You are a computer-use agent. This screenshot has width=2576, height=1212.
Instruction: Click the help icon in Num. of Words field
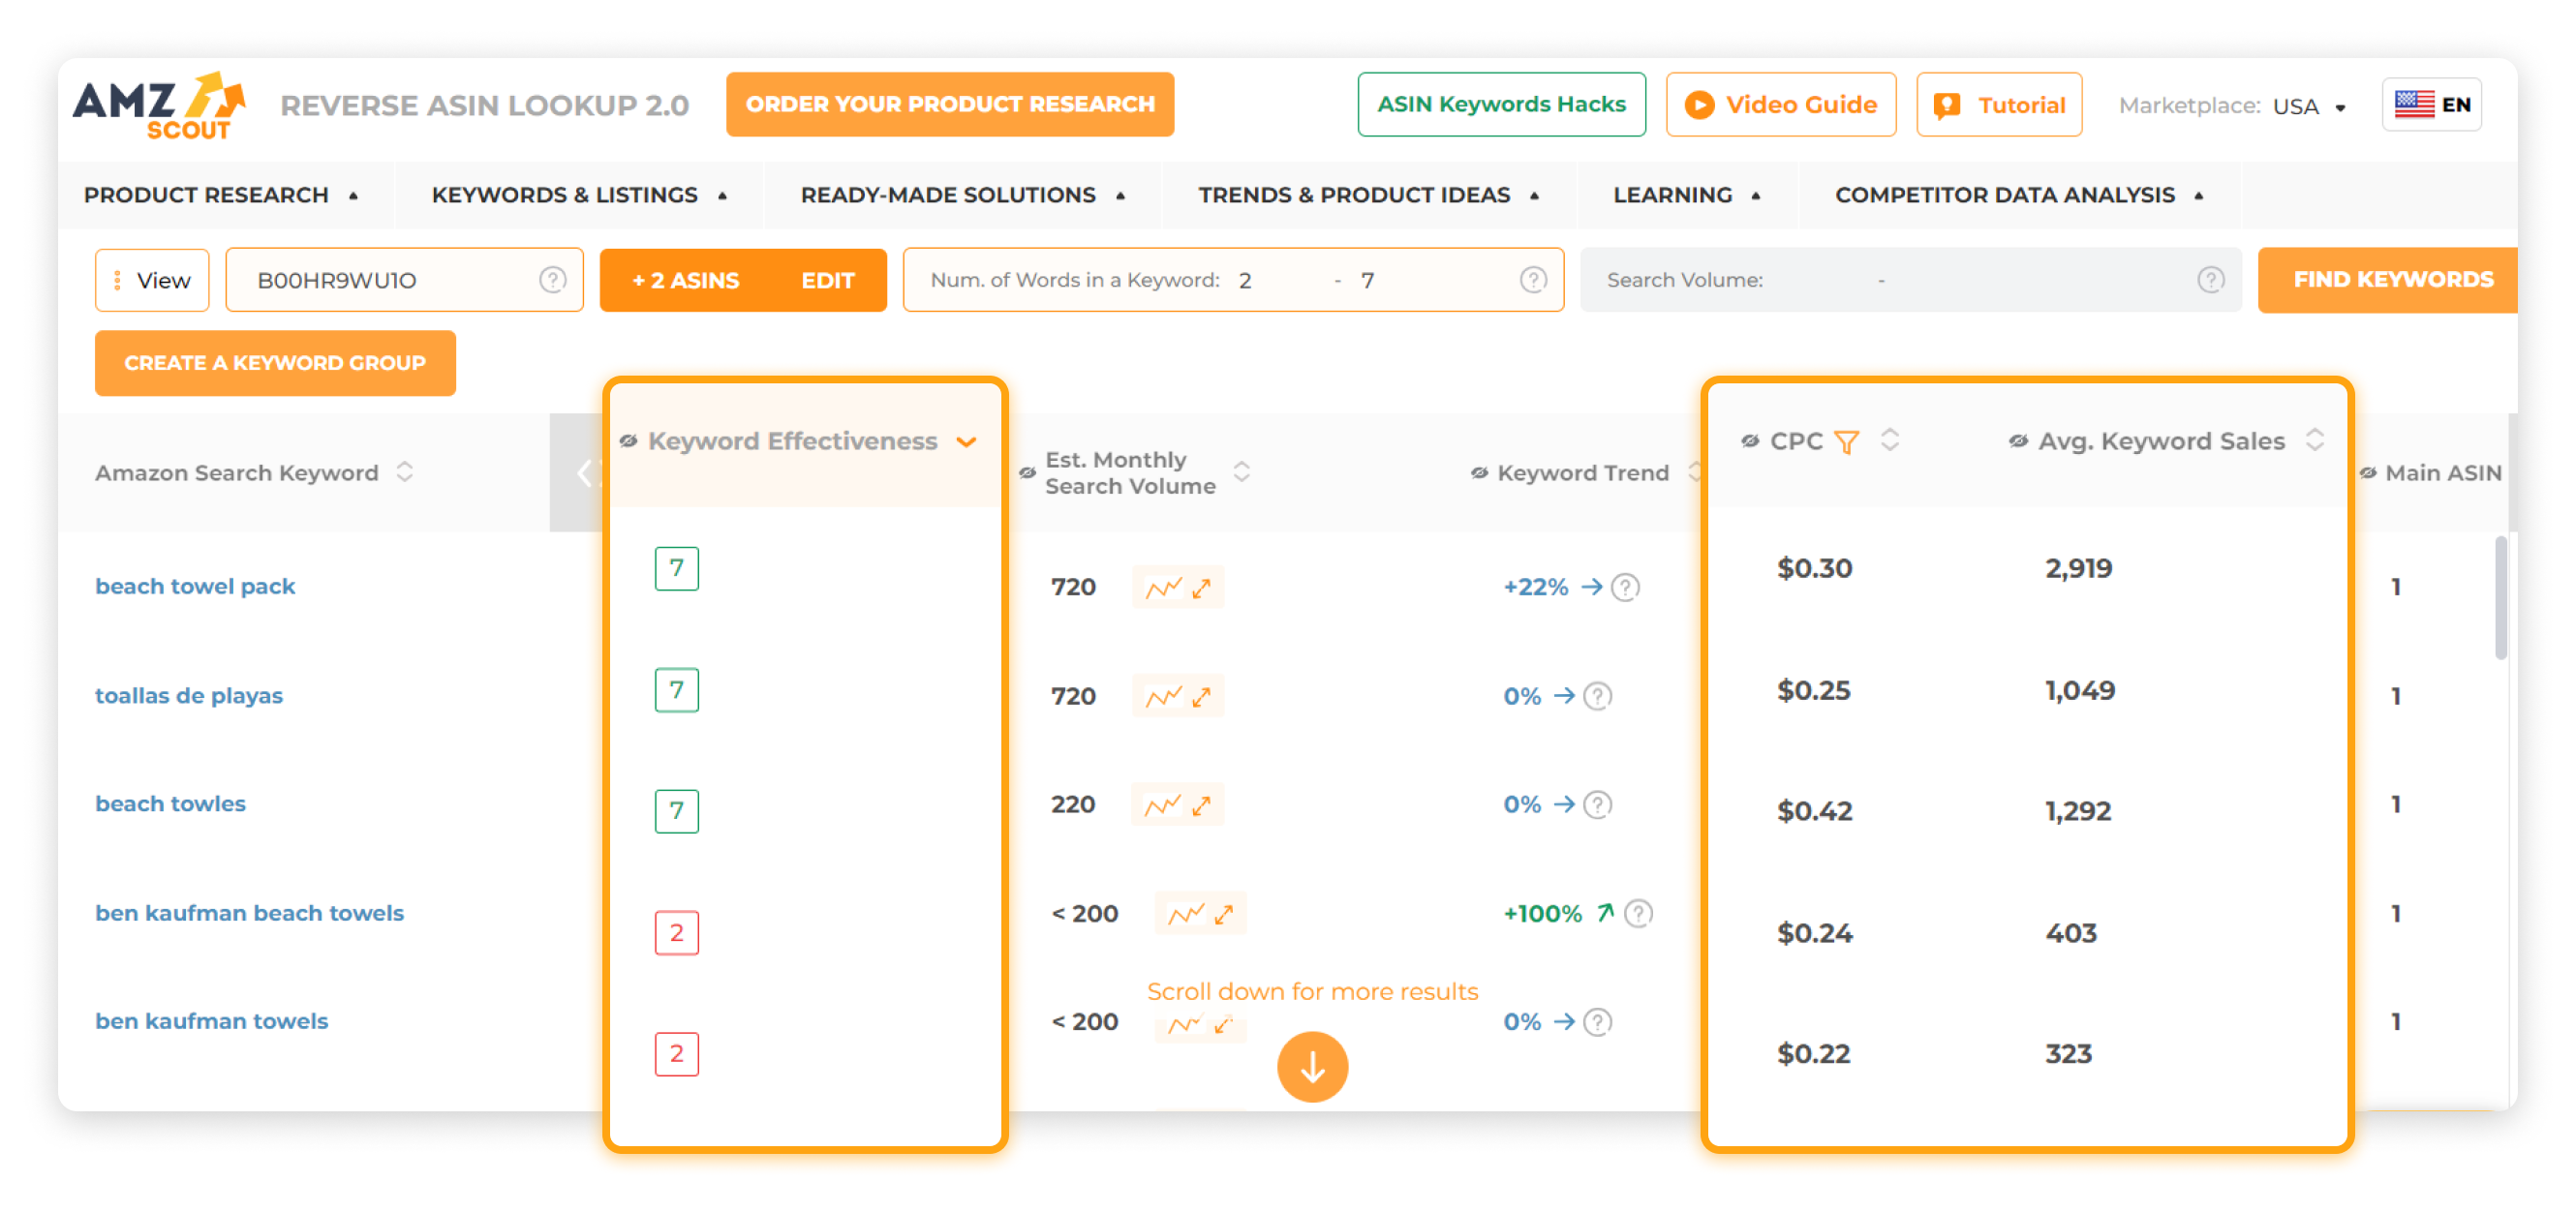(1534, 280)
